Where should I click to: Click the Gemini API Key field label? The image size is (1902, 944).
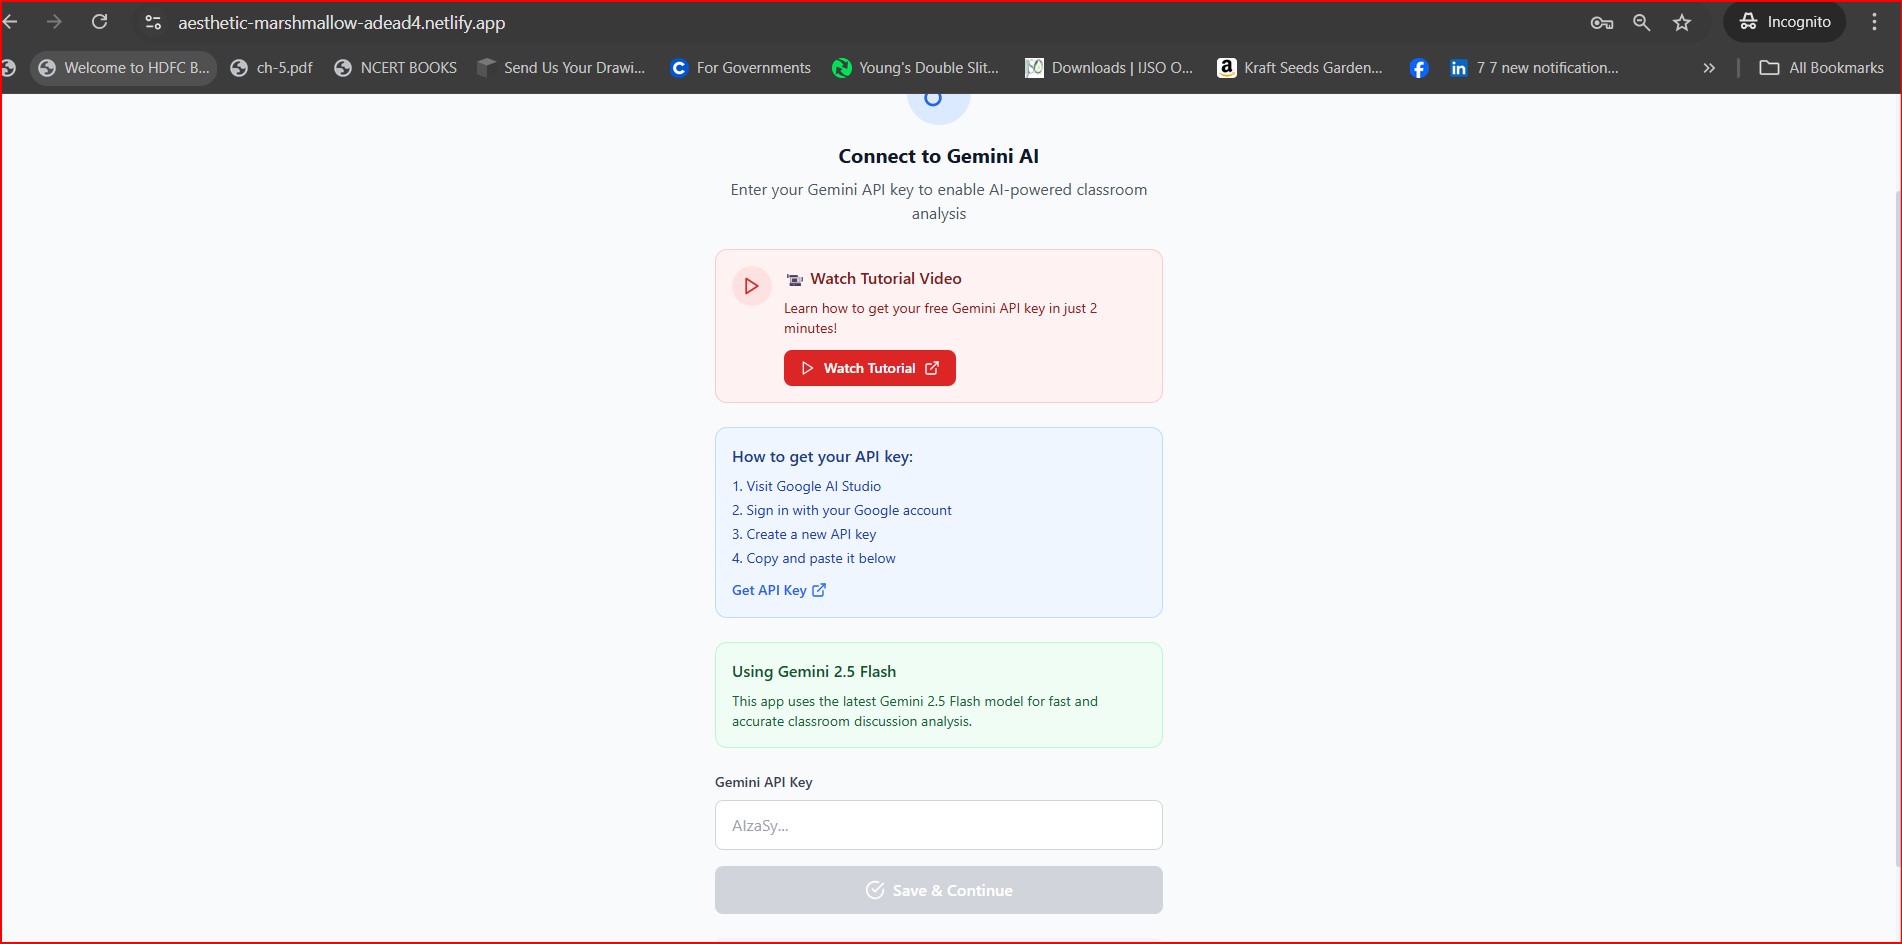[764, 782]
